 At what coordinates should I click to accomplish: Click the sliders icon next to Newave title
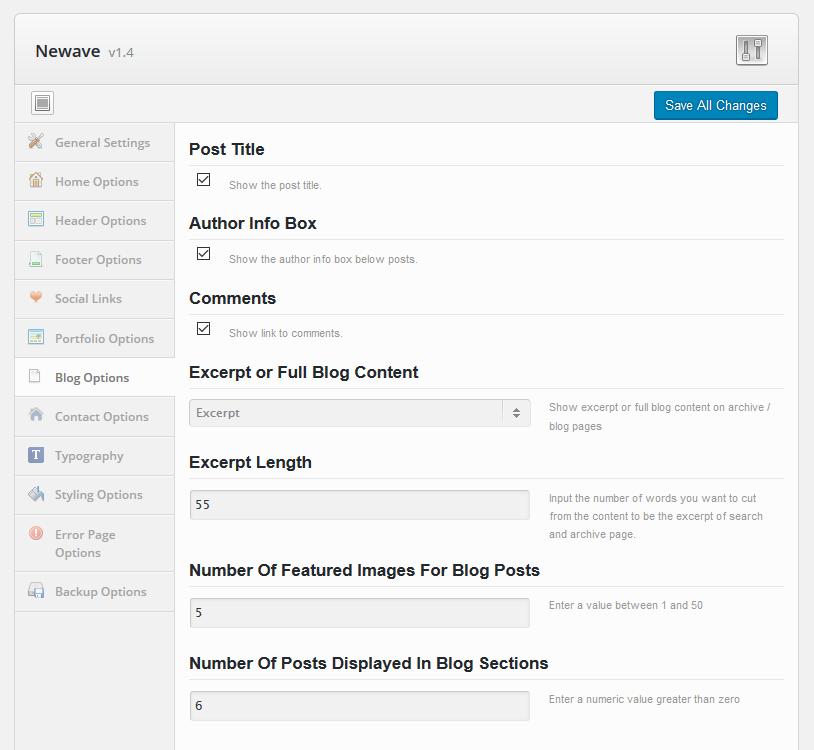[x=751, y=50]
